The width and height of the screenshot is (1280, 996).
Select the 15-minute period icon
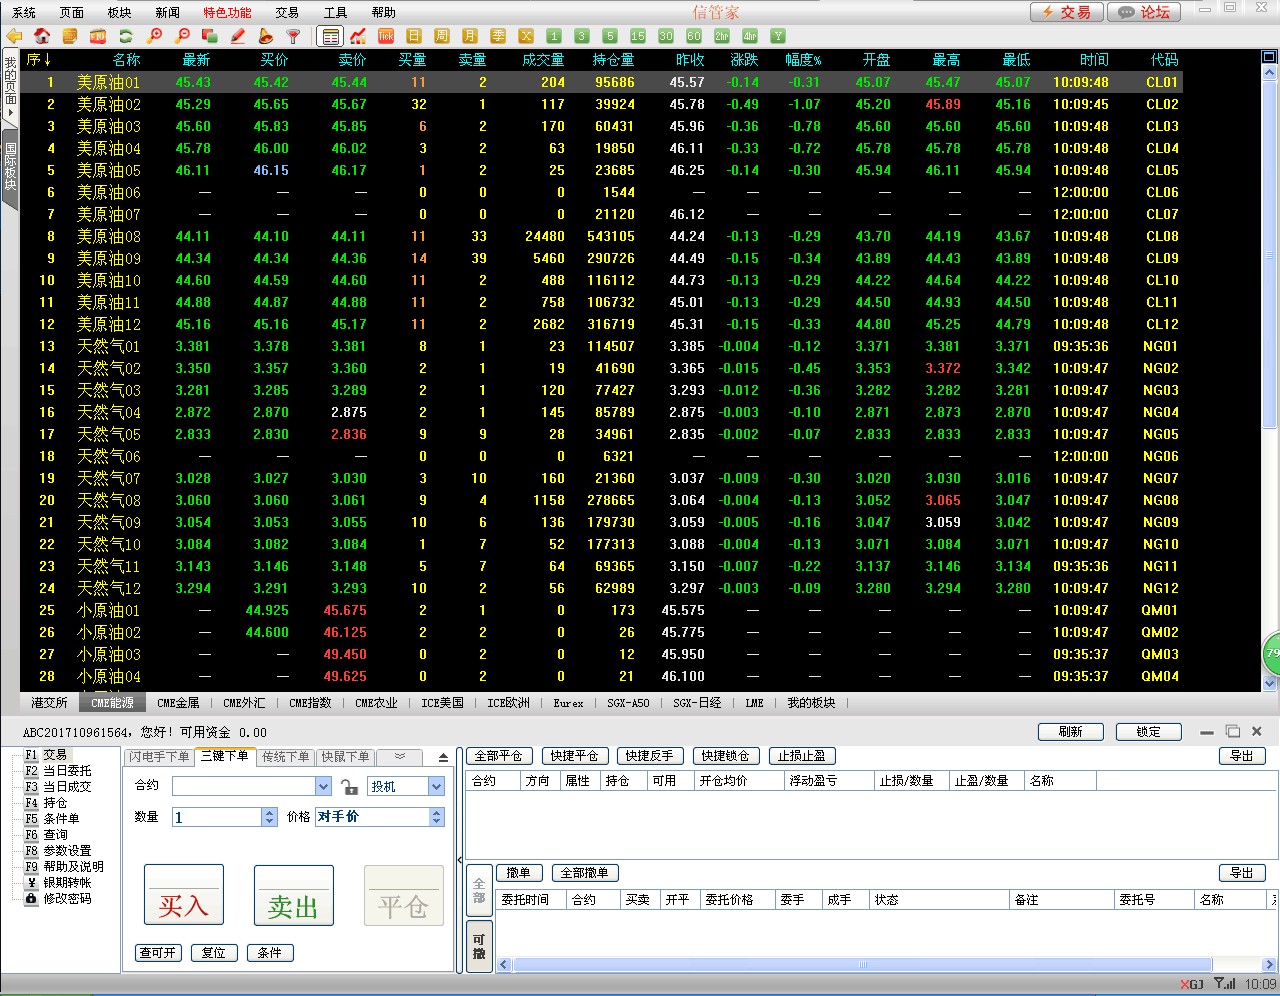click(638, 36)
